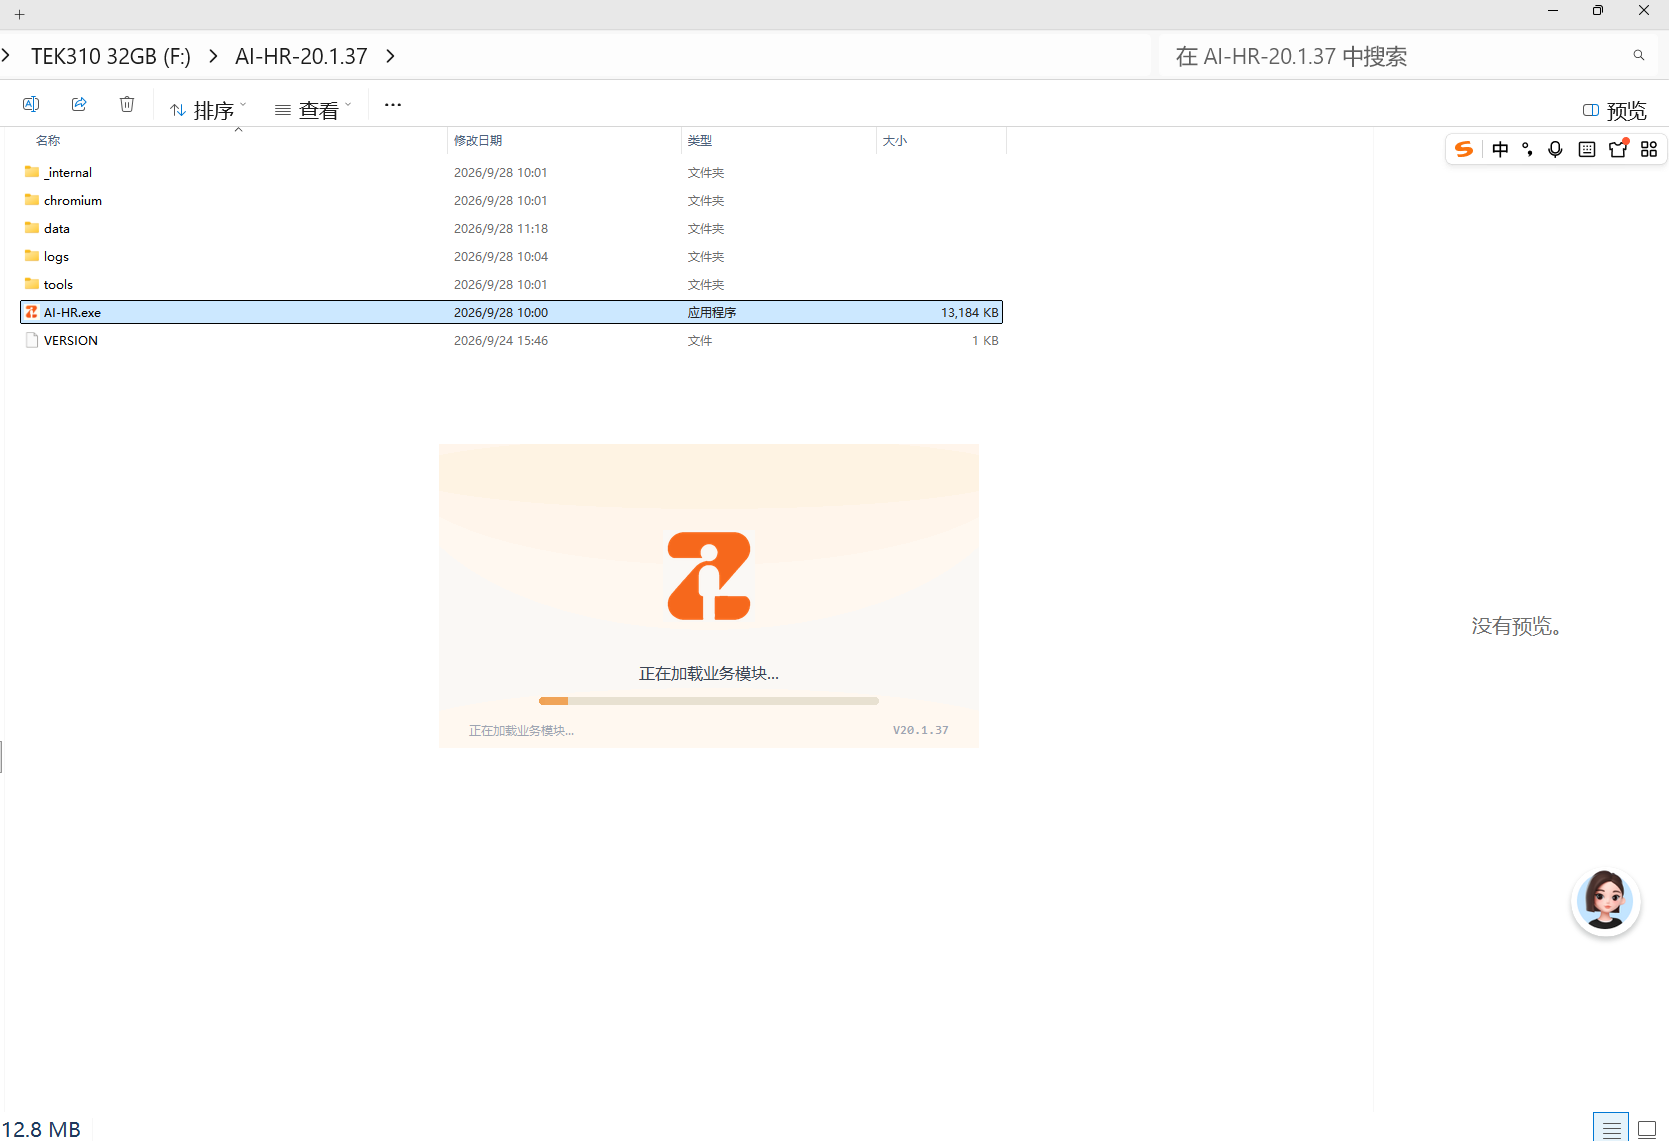Screen dimensions: 1669x1141
Task: Expand chevron after TEK310 32GB breadcrumb
Action: [213, 56]
